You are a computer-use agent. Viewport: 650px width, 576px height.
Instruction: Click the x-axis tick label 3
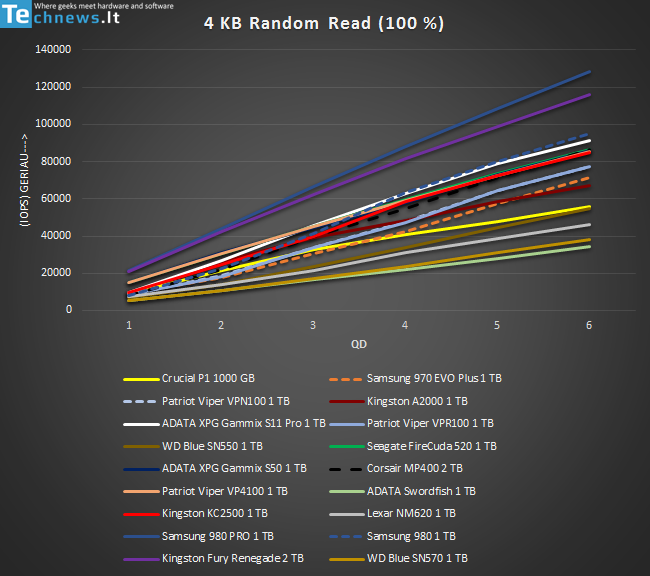coord(313,325)
